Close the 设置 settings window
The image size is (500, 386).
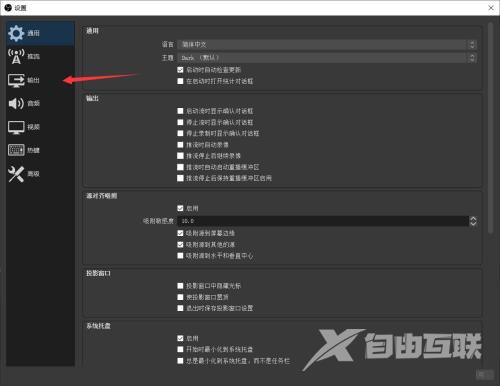(491, 8)
